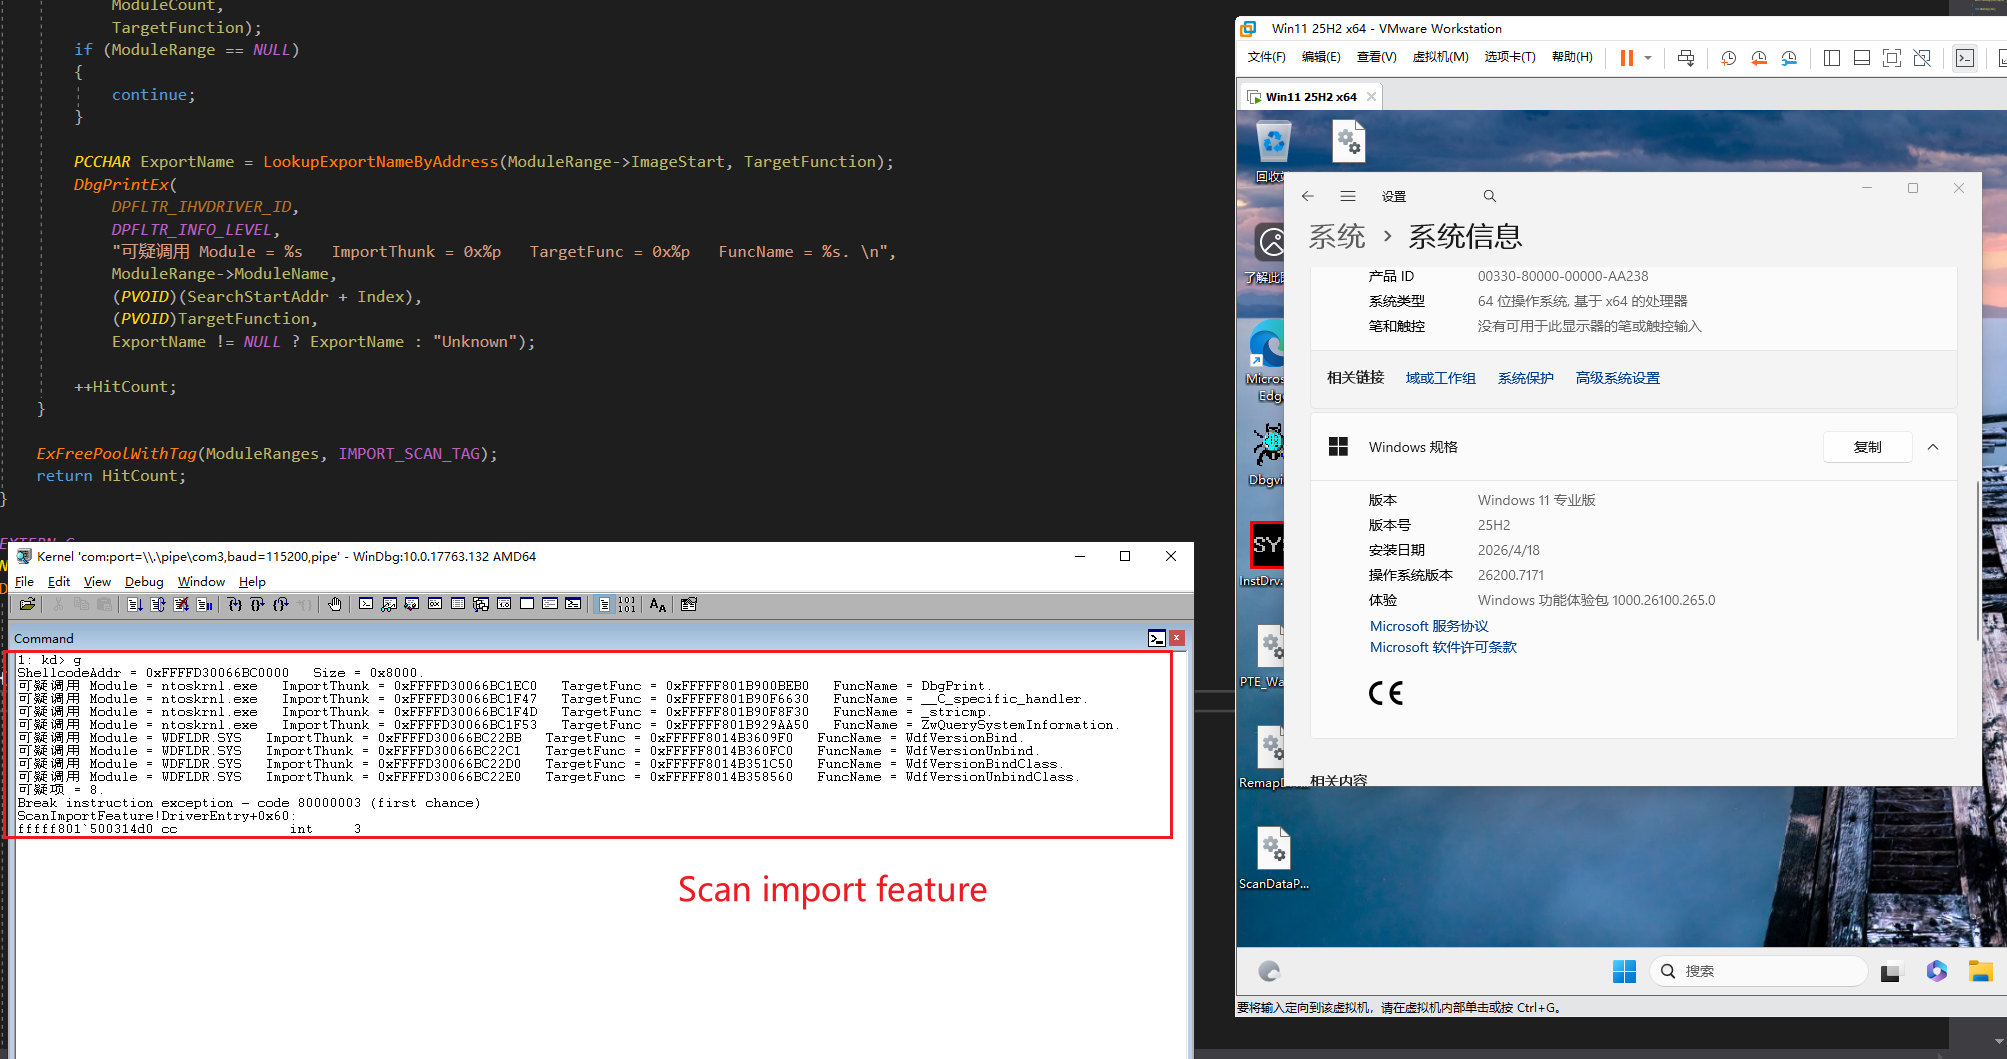Click the Unity mode icon in VMware
Screen dimensions: 2007x1059
point(1922,58)
